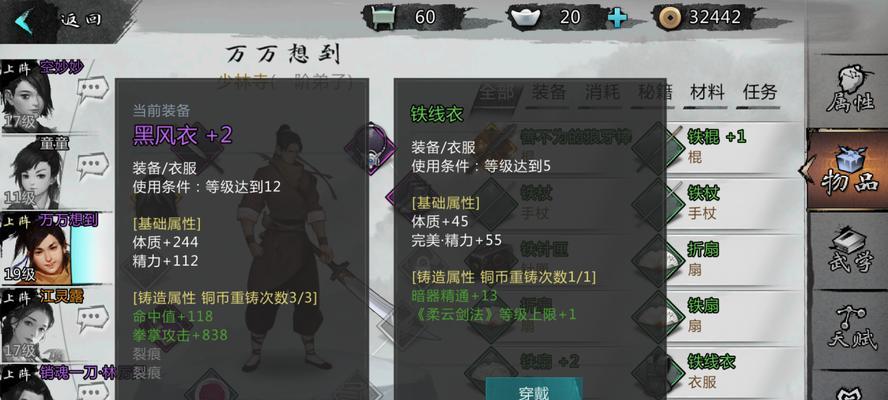Open chat bubble next to 江灵露
The image size is (888, 400).
pos(92,318)
